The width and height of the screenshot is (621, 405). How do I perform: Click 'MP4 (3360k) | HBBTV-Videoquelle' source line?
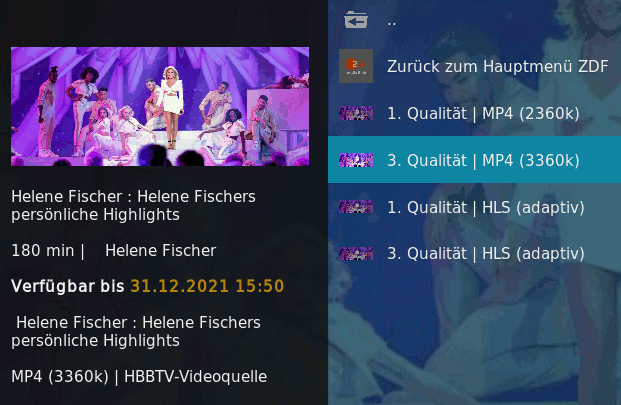pyautogui.click(x=139, y=377)
